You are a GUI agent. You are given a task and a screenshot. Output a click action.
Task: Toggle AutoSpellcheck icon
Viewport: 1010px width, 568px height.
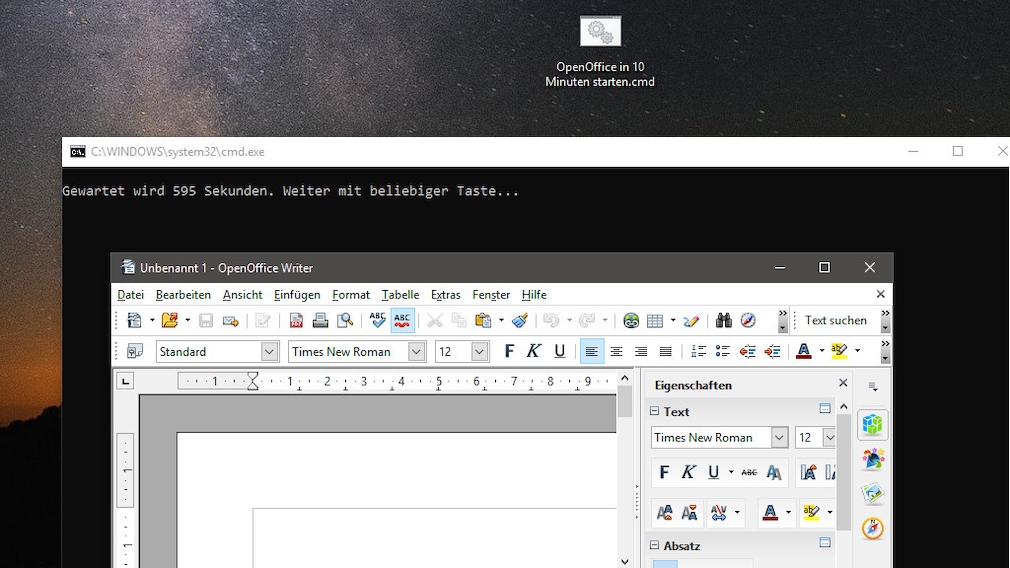pos(402,320)
